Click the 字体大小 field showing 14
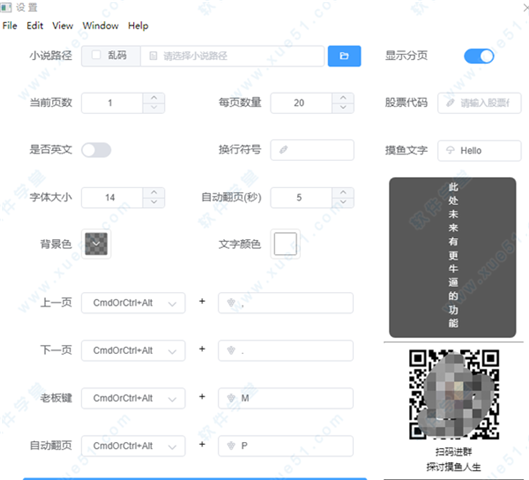The height and width of the screenshot is (480, 529). (112, 198)
